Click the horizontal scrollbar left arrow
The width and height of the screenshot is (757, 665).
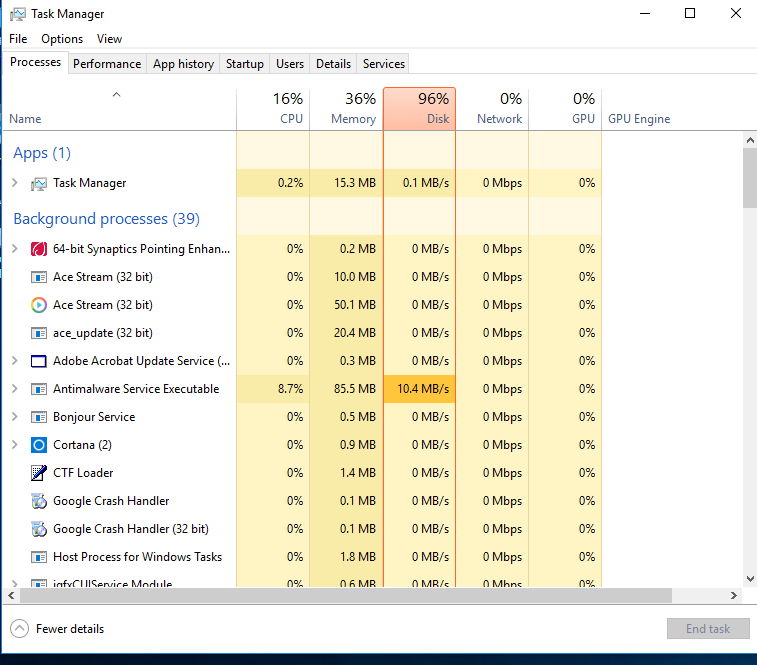[x=11, y=595]
